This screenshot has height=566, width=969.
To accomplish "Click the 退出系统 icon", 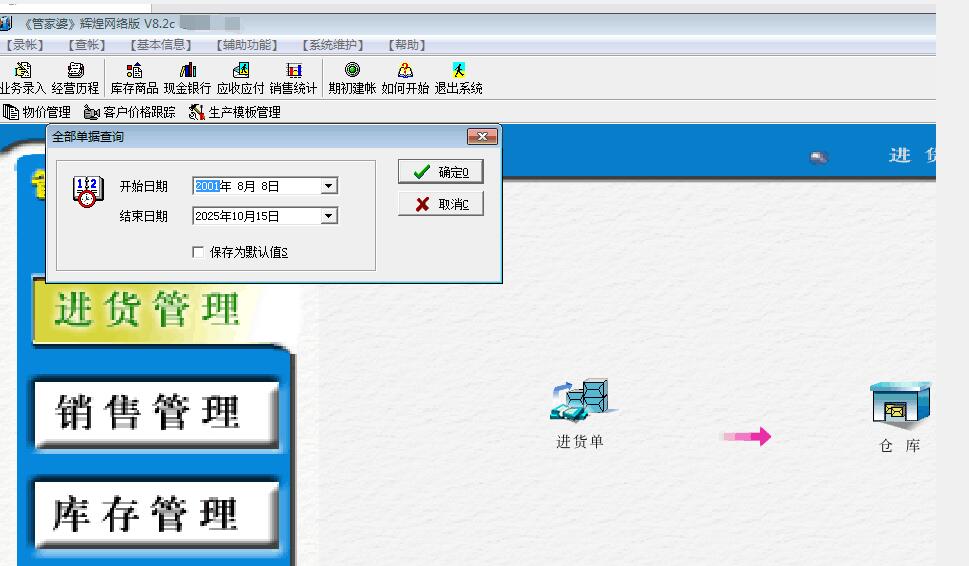I will click(458, 71).
